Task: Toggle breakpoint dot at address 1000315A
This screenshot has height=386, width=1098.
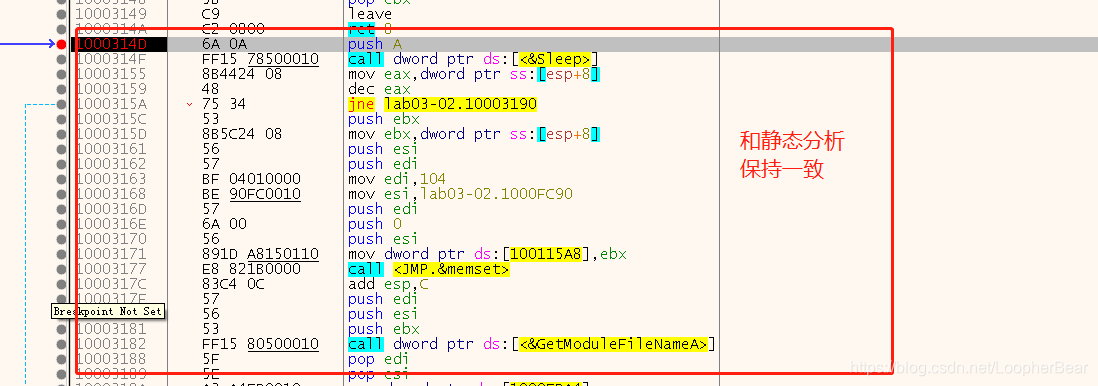Action: (62, 104)
